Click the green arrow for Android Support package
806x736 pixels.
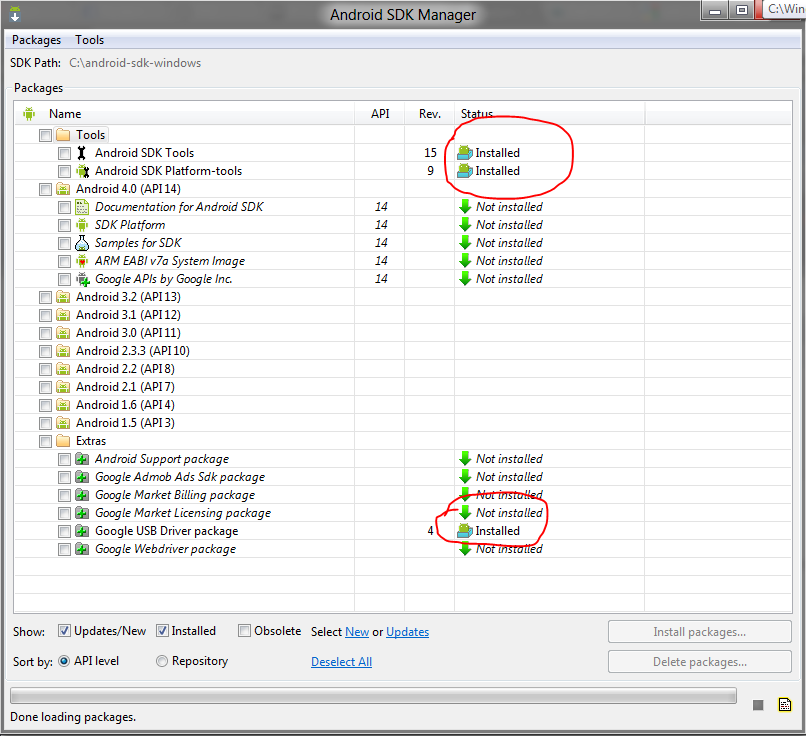465,459
